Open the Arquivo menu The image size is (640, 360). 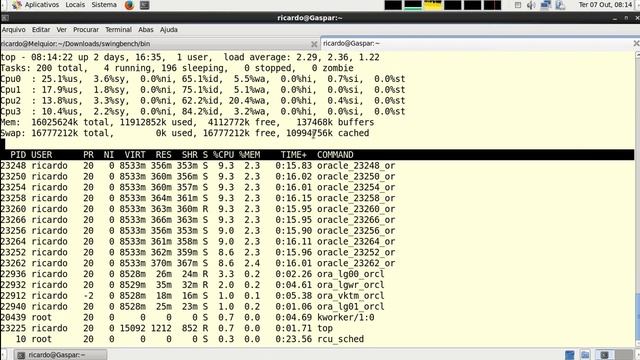pyautogui.click(x=13, y=30)
